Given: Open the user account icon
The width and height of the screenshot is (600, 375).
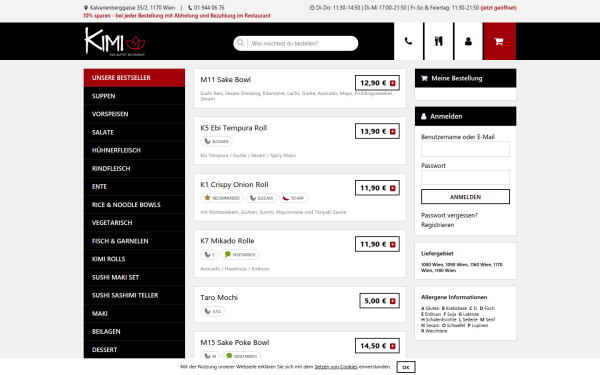Looking at the screenshot, I should coord(468,41).
